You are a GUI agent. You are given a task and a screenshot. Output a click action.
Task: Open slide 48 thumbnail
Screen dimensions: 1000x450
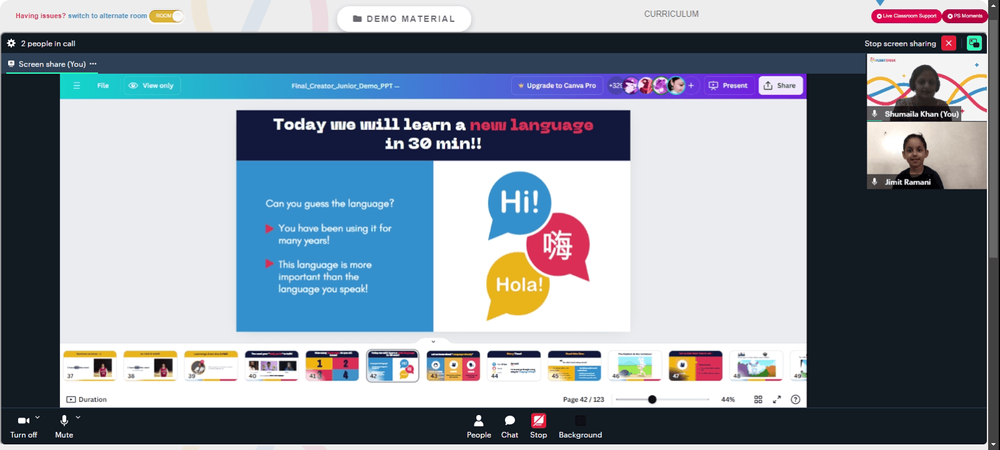point(756,366)
